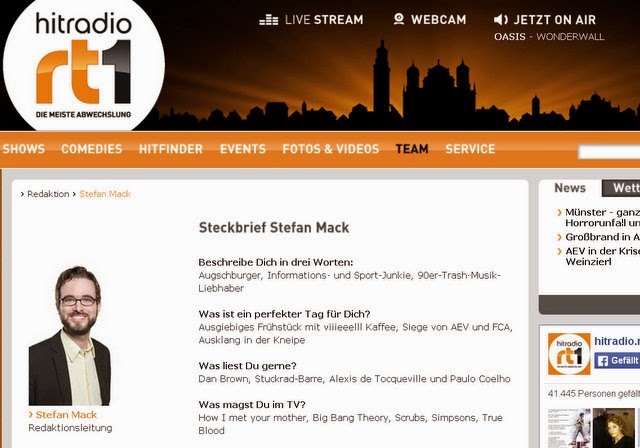Click the Jetzt On Air speaker icon
Screen dimensions: 640x448
pyautogui.click(x=501, y=19)
